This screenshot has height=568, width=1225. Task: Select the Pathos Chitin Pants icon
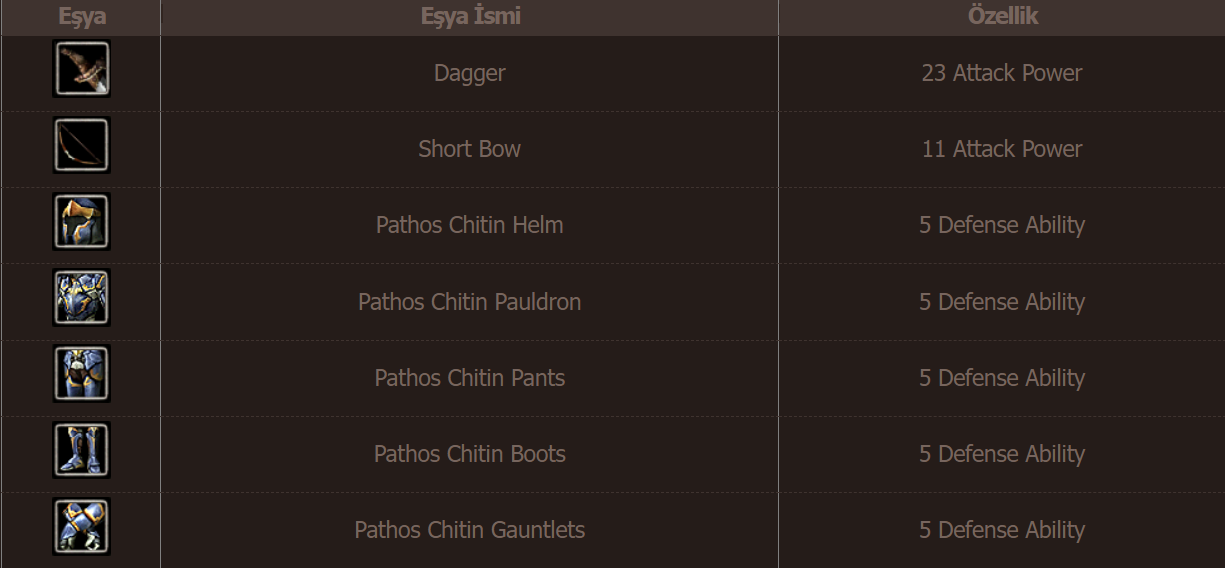coord(81,373)
